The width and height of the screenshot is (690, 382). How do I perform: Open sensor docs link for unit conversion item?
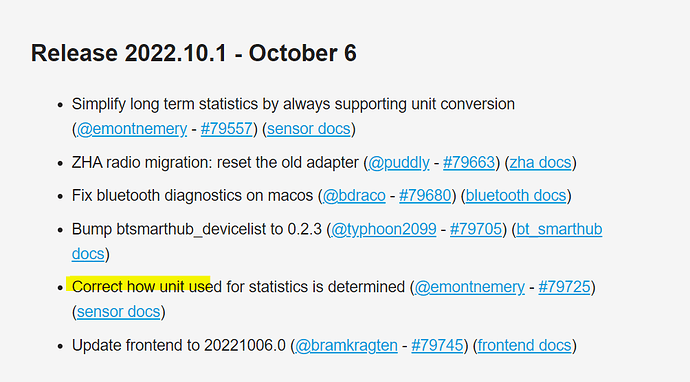click(309, 129)
